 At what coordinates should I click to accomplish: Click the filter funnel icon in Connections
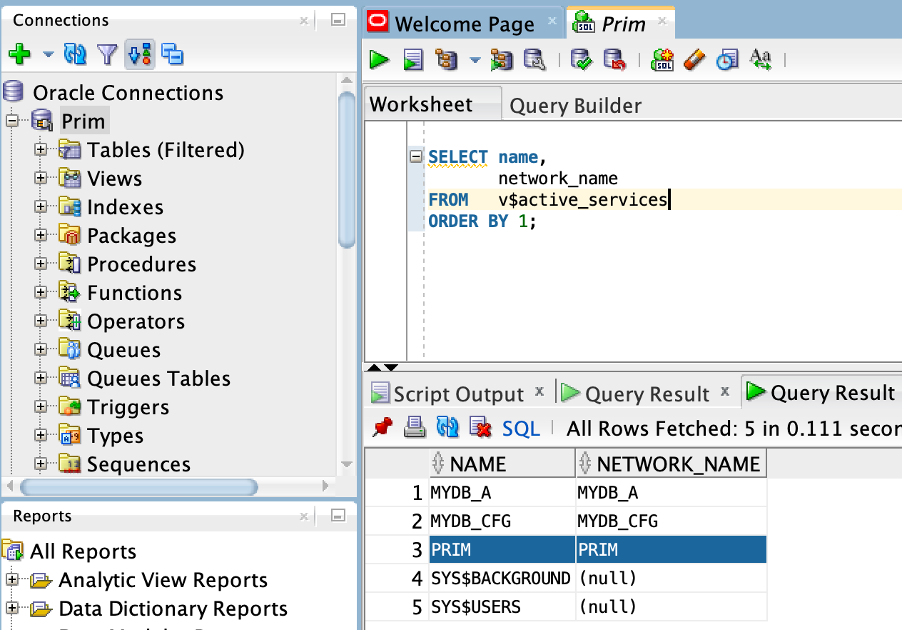click(x=107, y=54)
